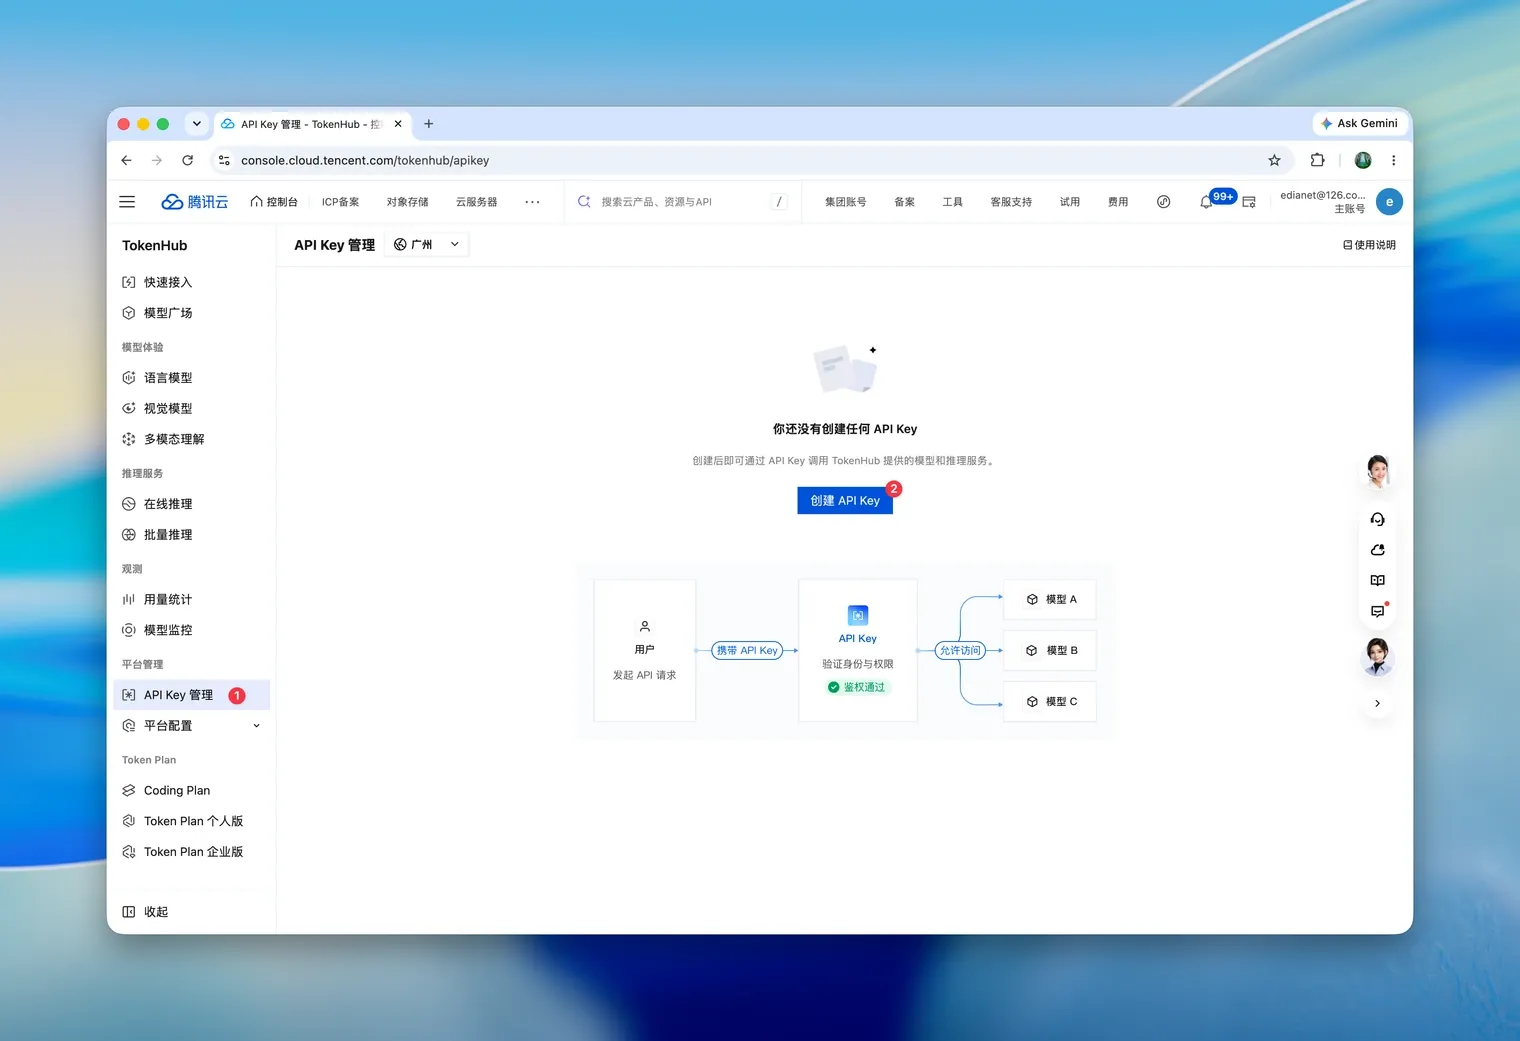The image size is (1520, 1041).
Task: Close the API Key 管理 tab
Action: tap(398, 124)
